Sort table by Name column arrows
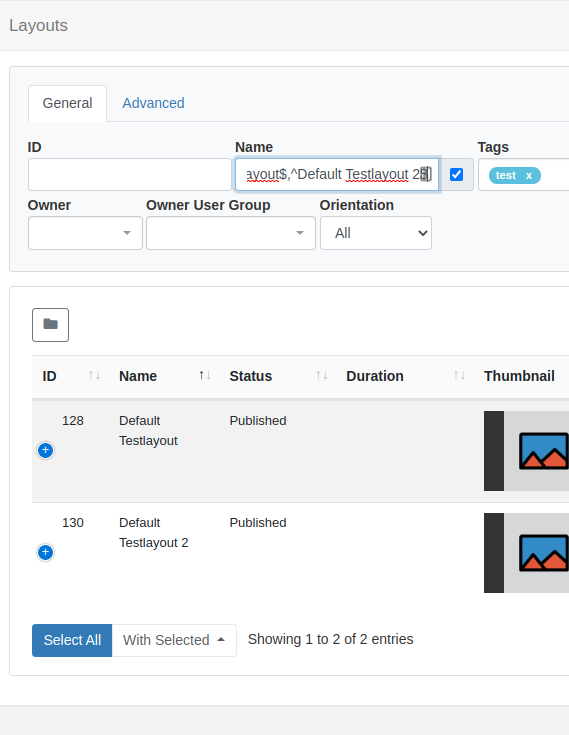 (x=205, y=375)
